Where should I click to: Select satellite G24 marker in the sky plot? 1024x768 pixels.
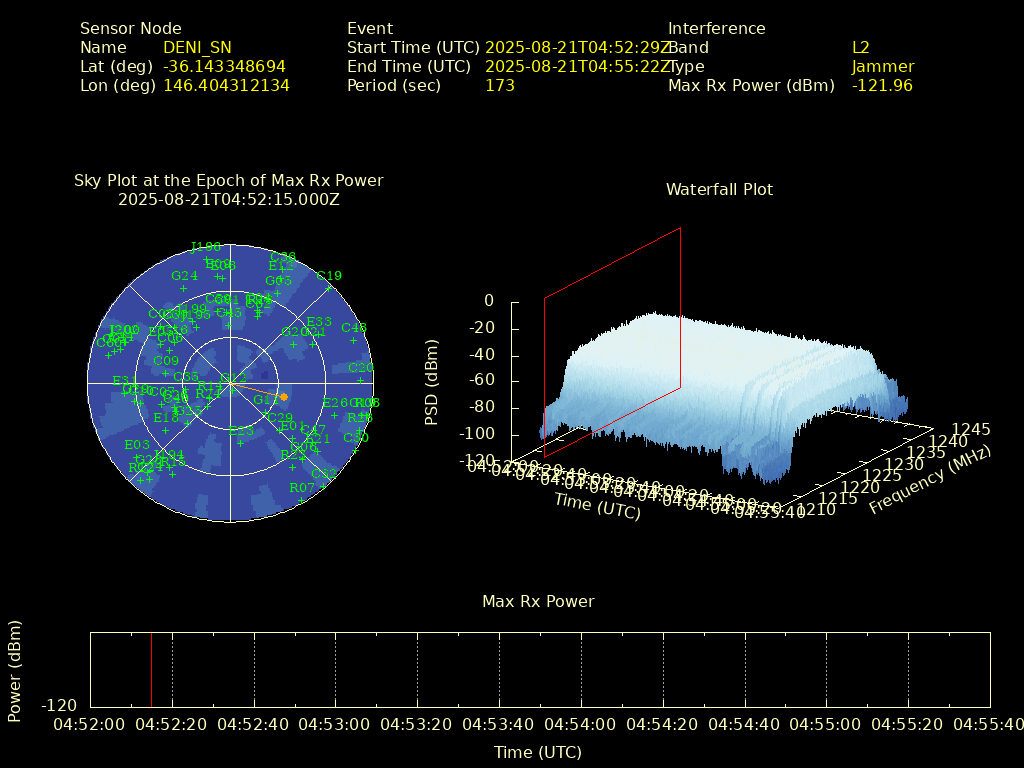pos(183,288)
